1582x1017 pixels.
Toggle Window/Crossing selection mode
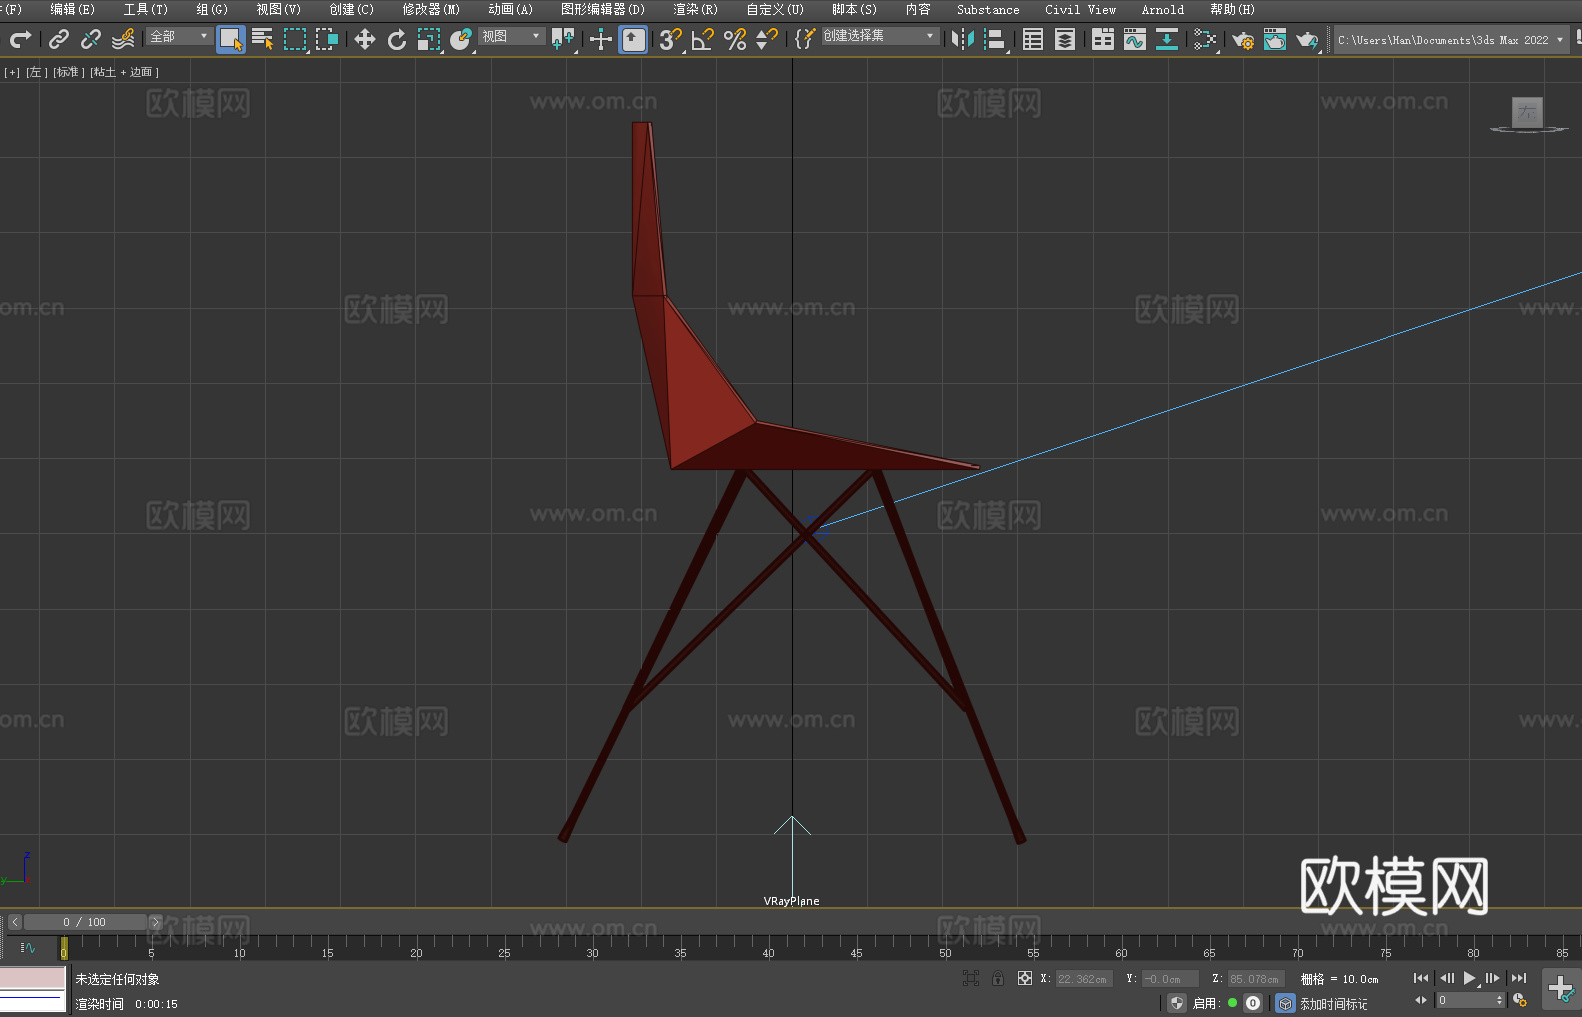click(327, 39)
